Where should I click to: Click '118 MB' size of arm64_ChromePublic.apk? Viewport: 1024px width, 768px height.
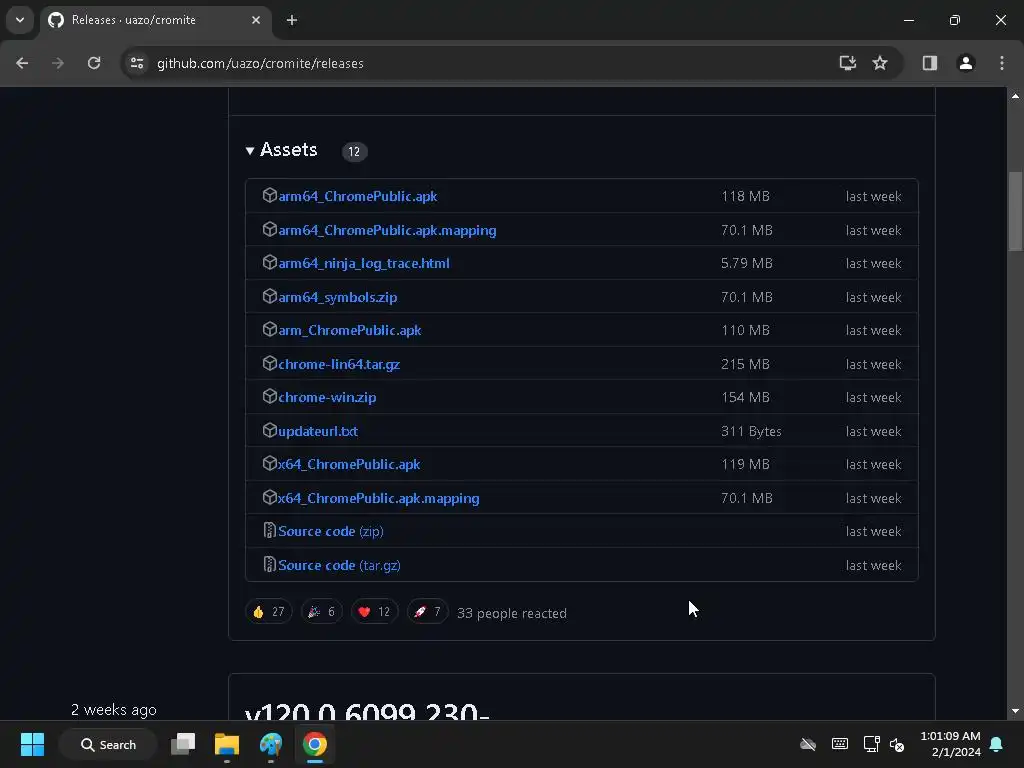tap(745, 197)
